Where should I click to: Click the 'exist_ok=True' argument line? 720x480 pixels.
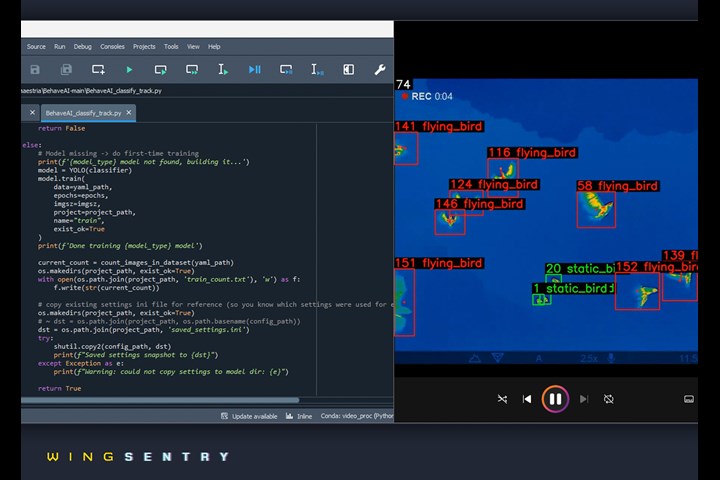click(x=79, y=229)
